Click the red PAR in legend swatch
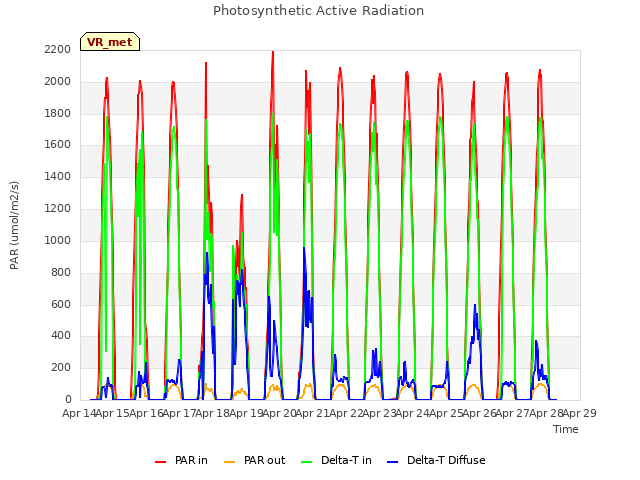This screenshot has width=640, height=480. [160, 462]
